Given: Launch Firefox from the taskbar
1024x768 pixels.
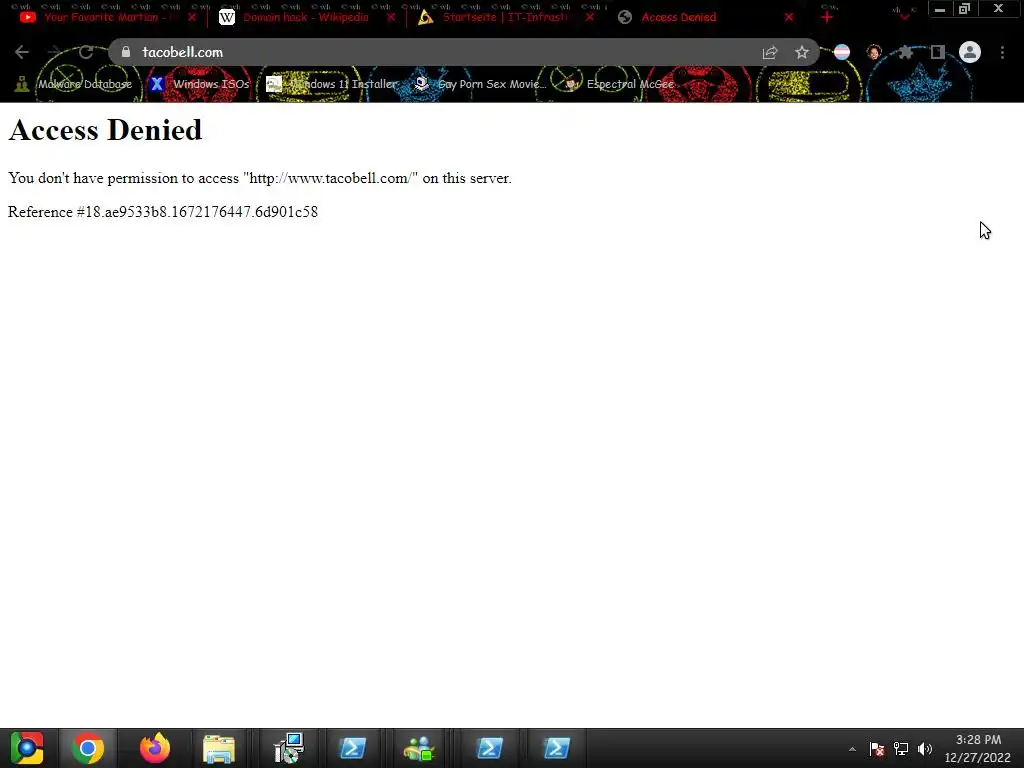Looking at the screenshot, I should [155, 748].
